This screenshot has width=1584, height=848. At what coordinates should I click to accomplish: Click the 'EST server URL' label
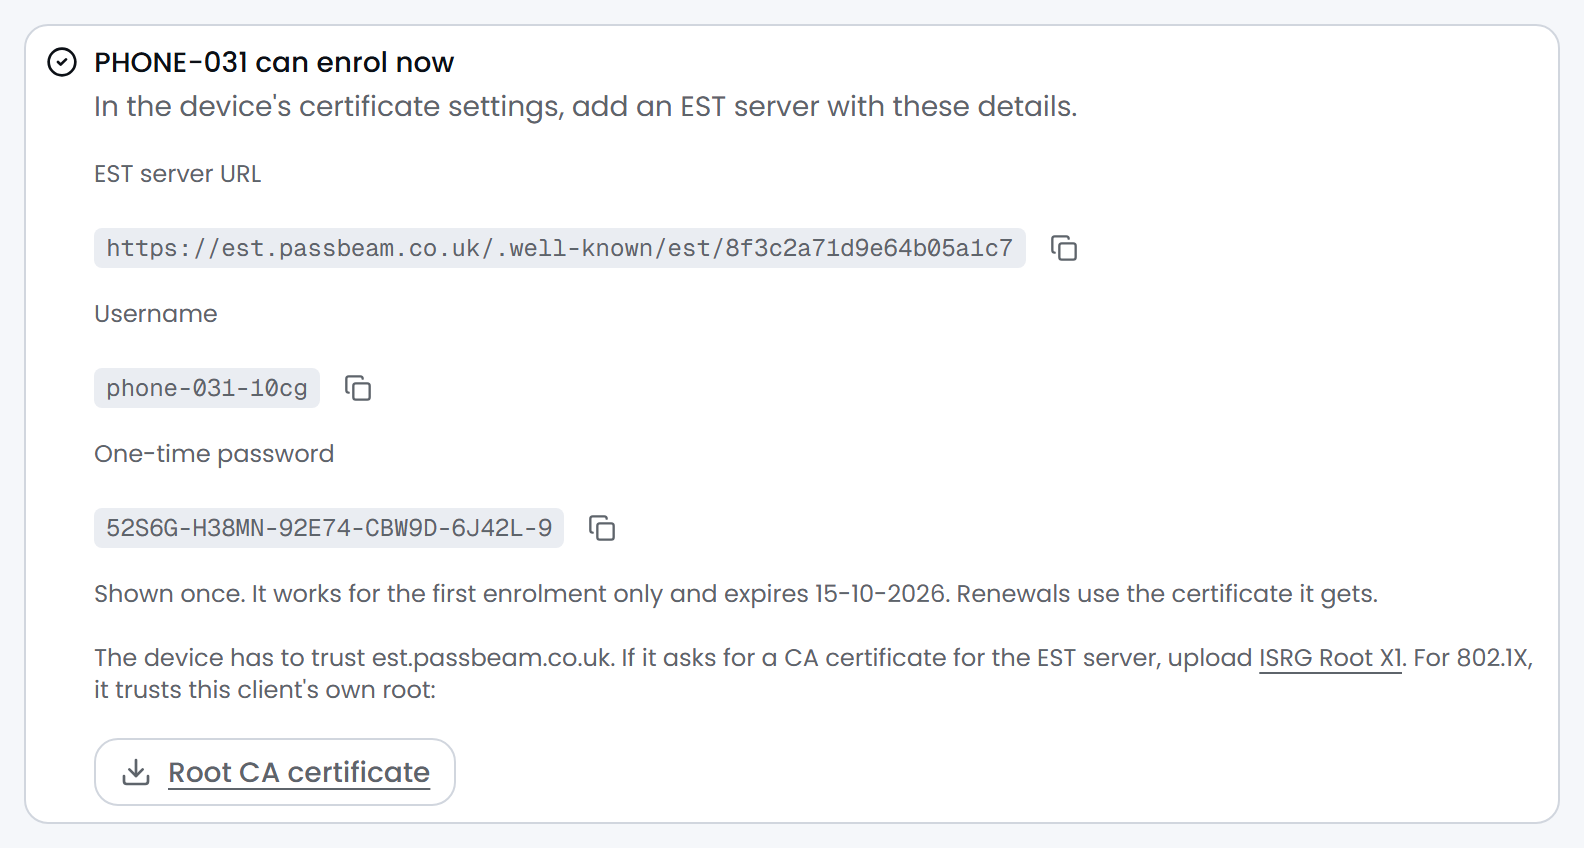(178, 174)
